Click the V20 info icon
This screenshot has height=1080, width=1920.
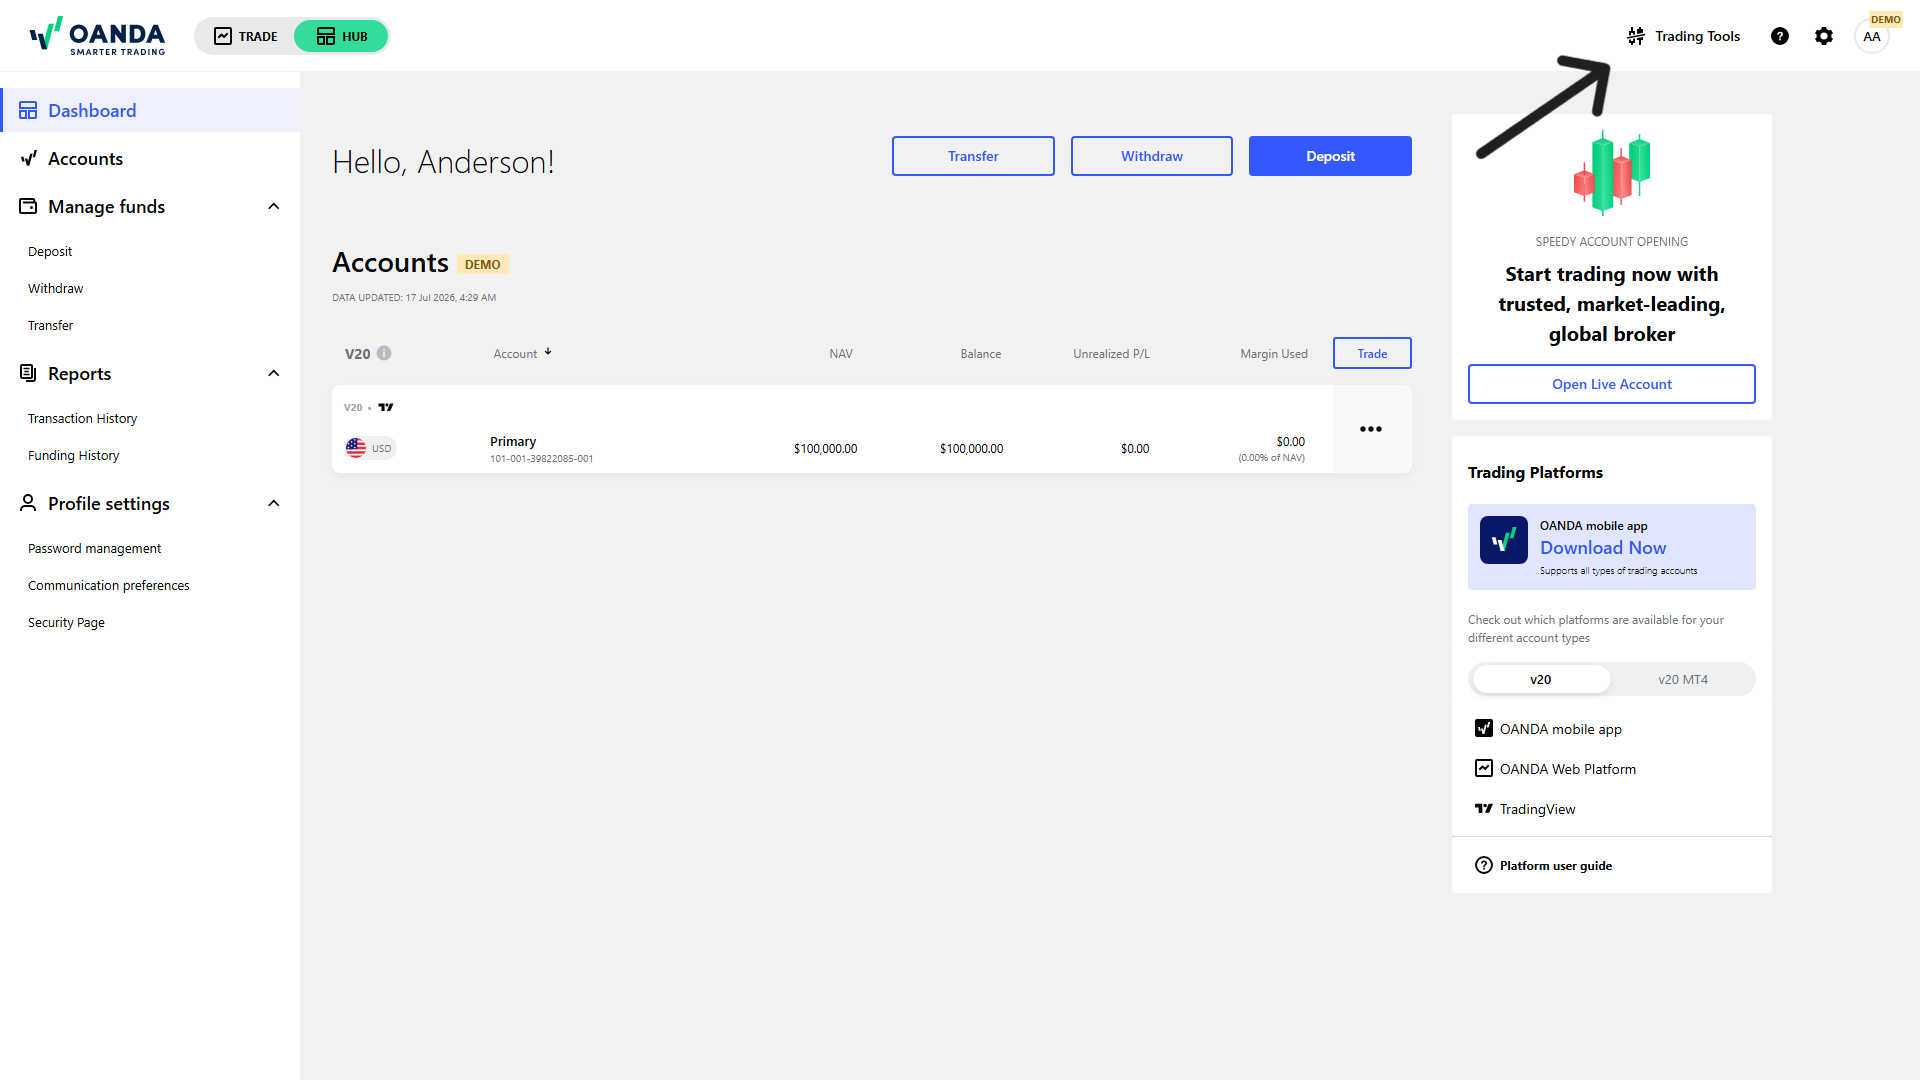[x=384, y=353]
